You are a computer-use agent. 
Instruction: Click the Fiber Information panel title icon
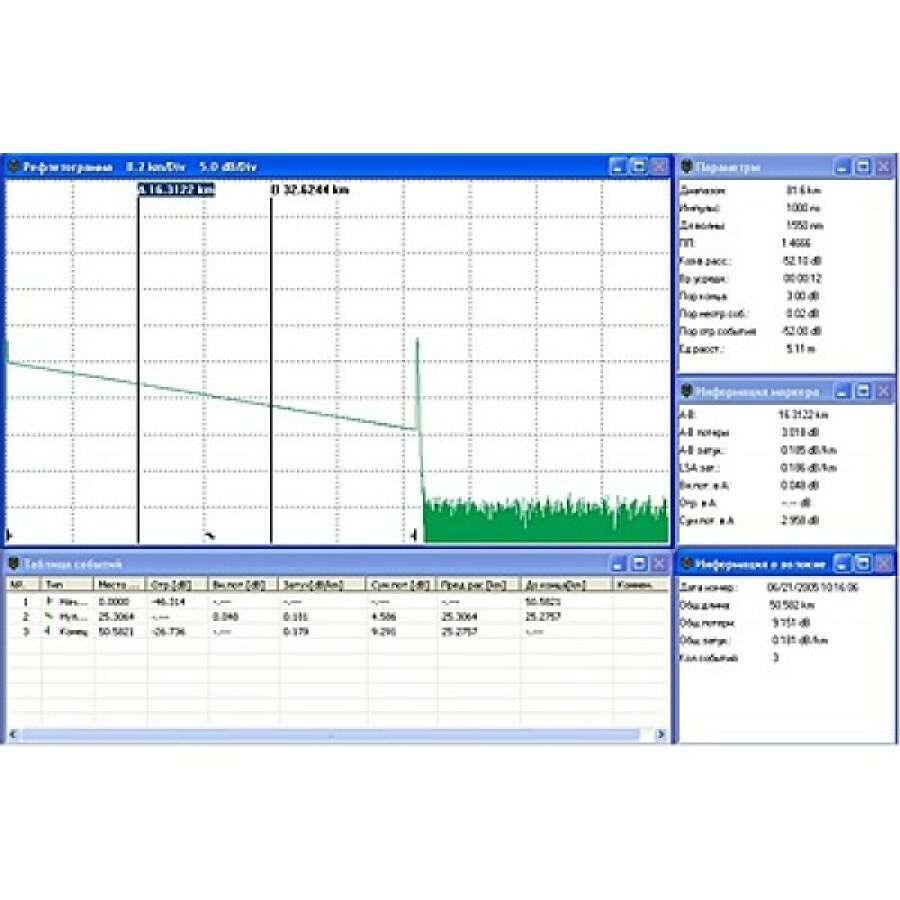tap(686, 564)
